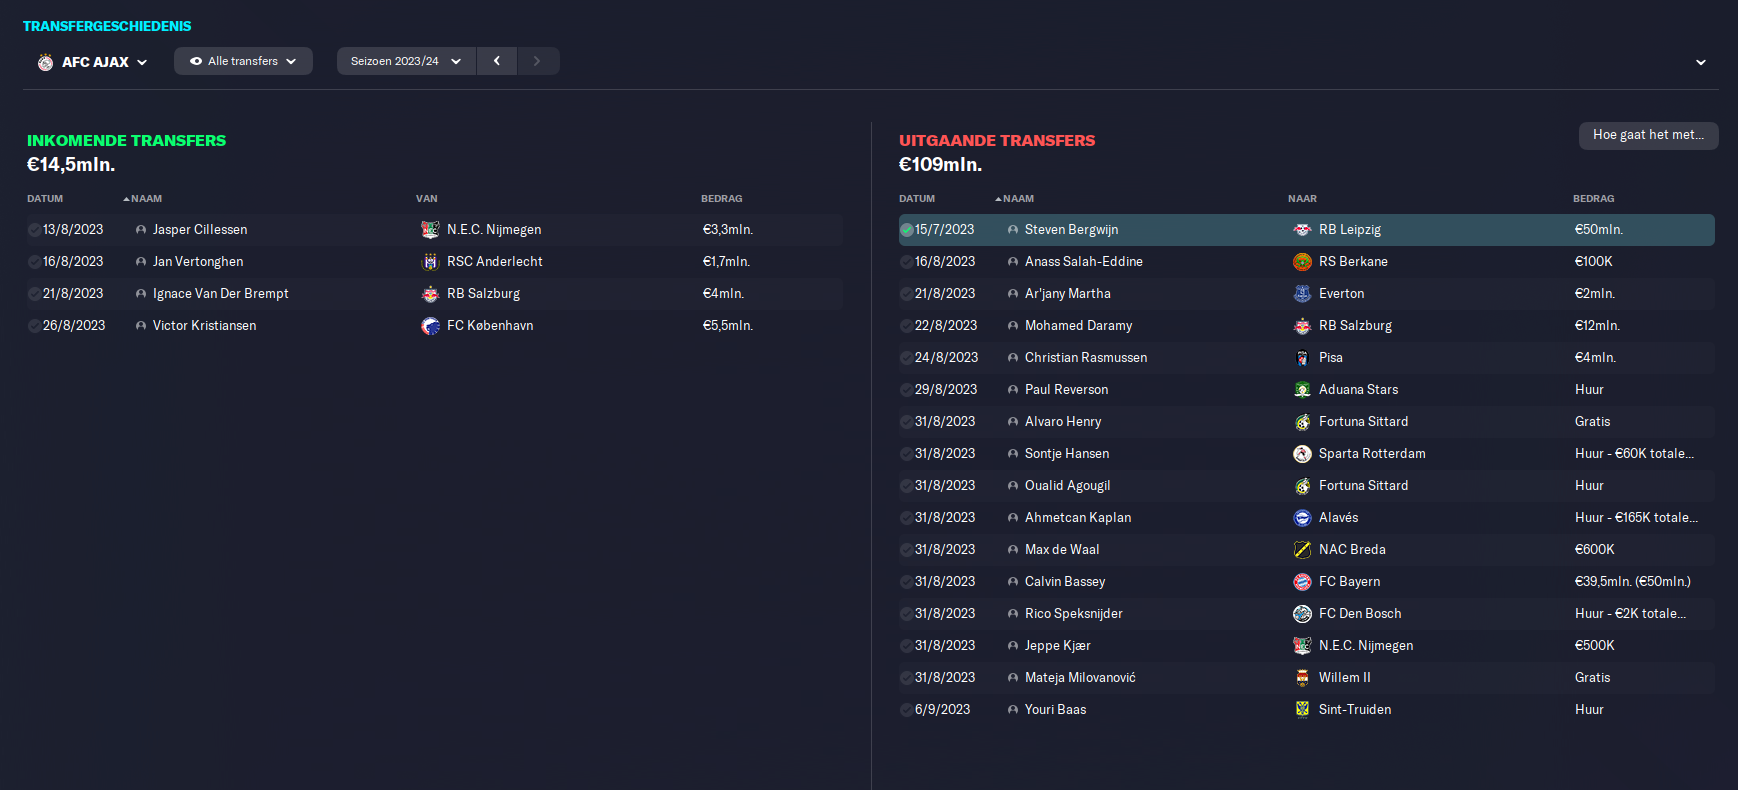Sort outgoing transfers by BEDRAG header
This screenshot has width=1738, height=790.
(1593, 198)
